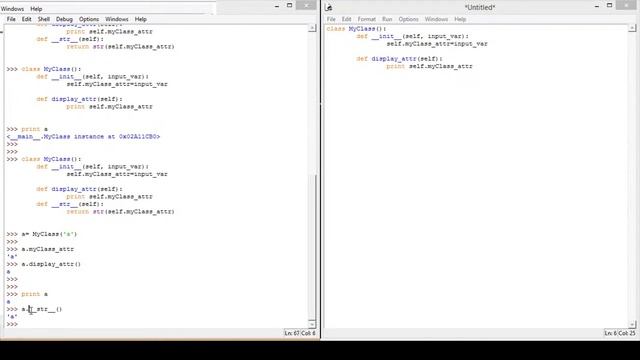Close the Untitled editor window

point(626,5)
